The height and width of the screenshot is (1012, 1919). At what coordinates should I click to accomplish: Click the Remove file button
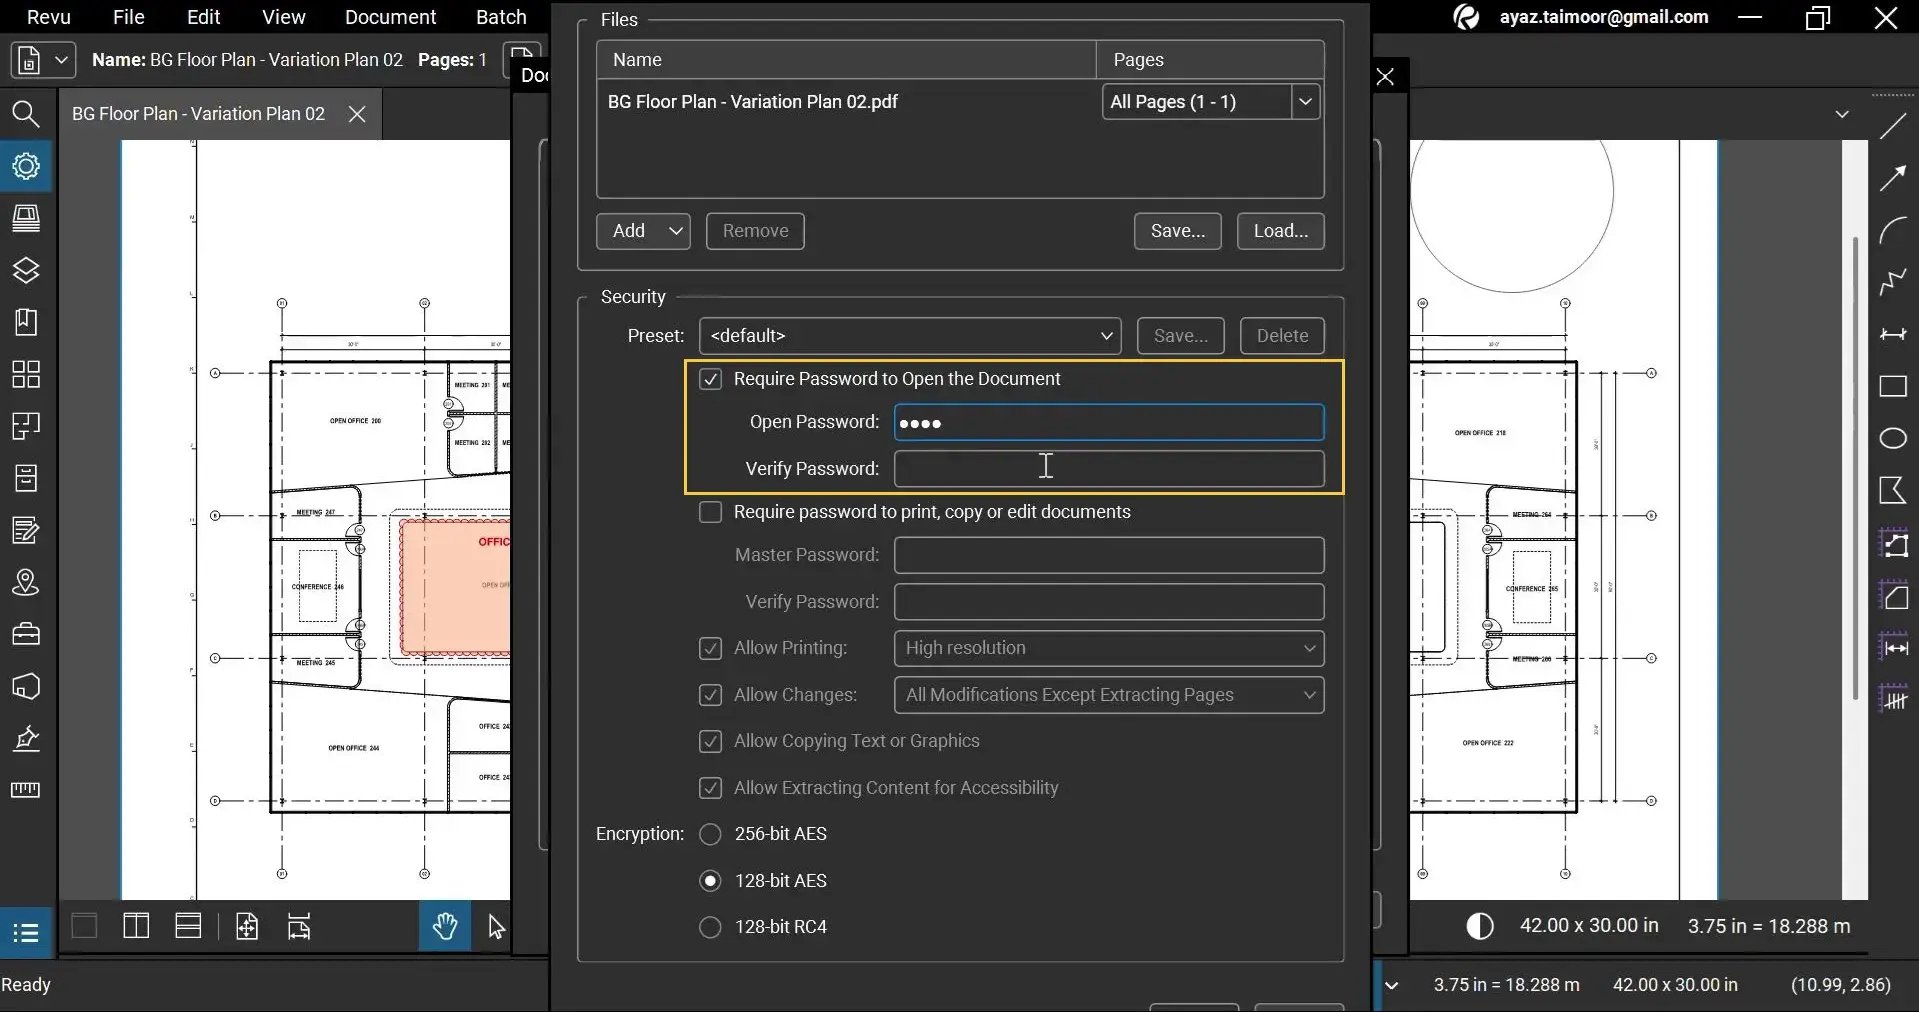[x=755, y=231]
